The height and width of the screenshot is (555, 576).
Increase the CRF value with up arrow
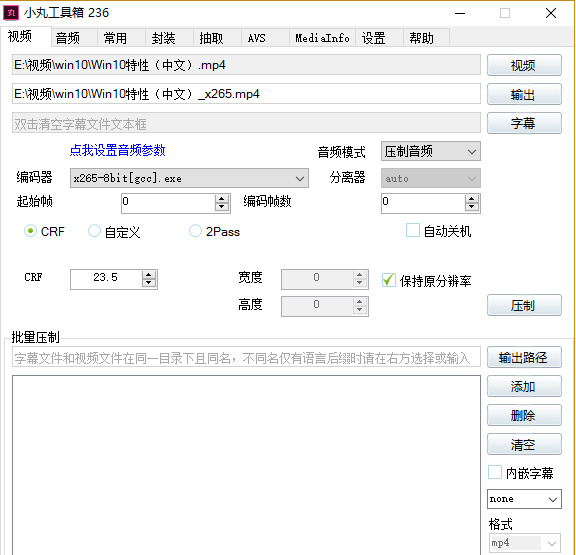click(x=149, y=275)
